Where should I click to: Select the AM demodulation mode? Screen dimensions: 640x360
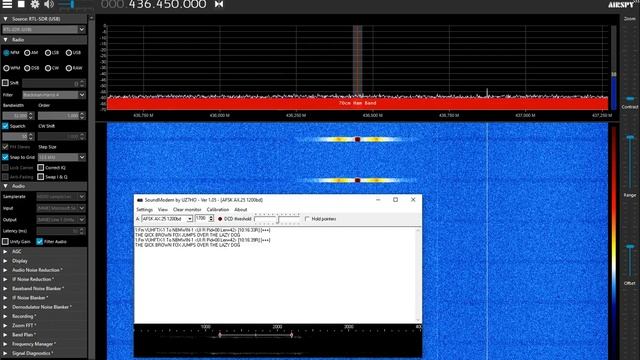[27, 53]
